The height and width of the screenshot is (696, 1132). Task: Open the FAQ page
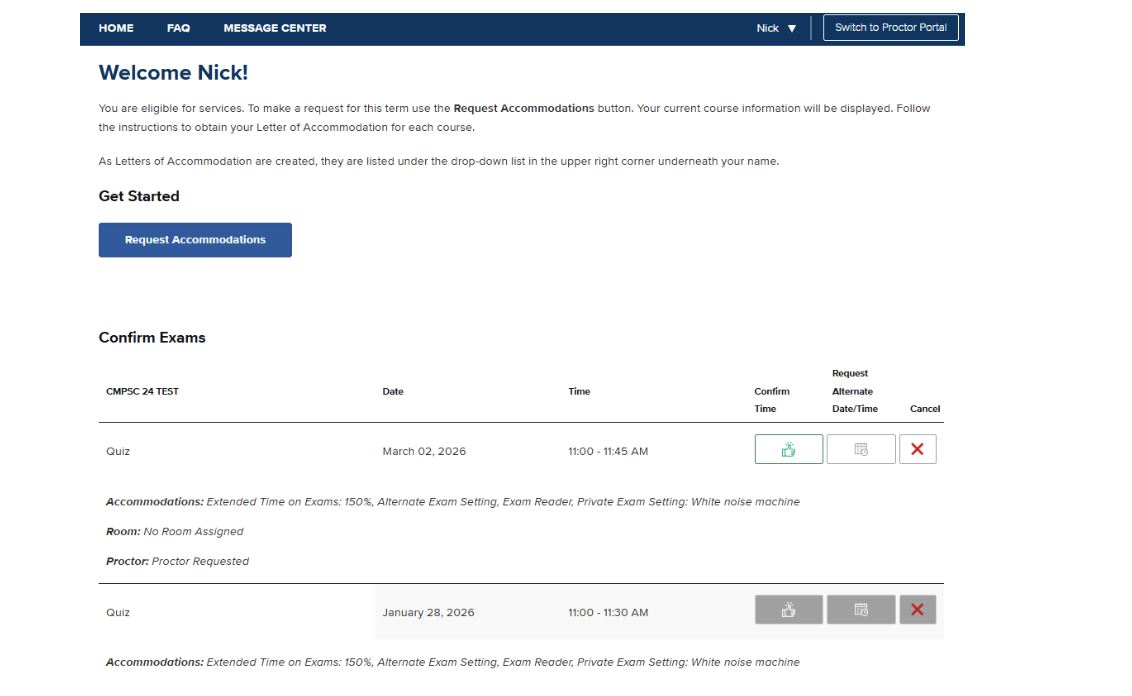pyautogui.click(x=178, y=28)
